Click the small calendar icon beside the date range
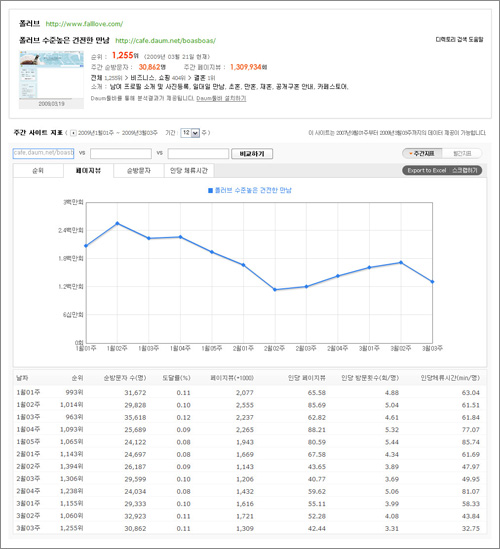Image resolution: width=500 pixels, height=549 pixels. [73, 133]
